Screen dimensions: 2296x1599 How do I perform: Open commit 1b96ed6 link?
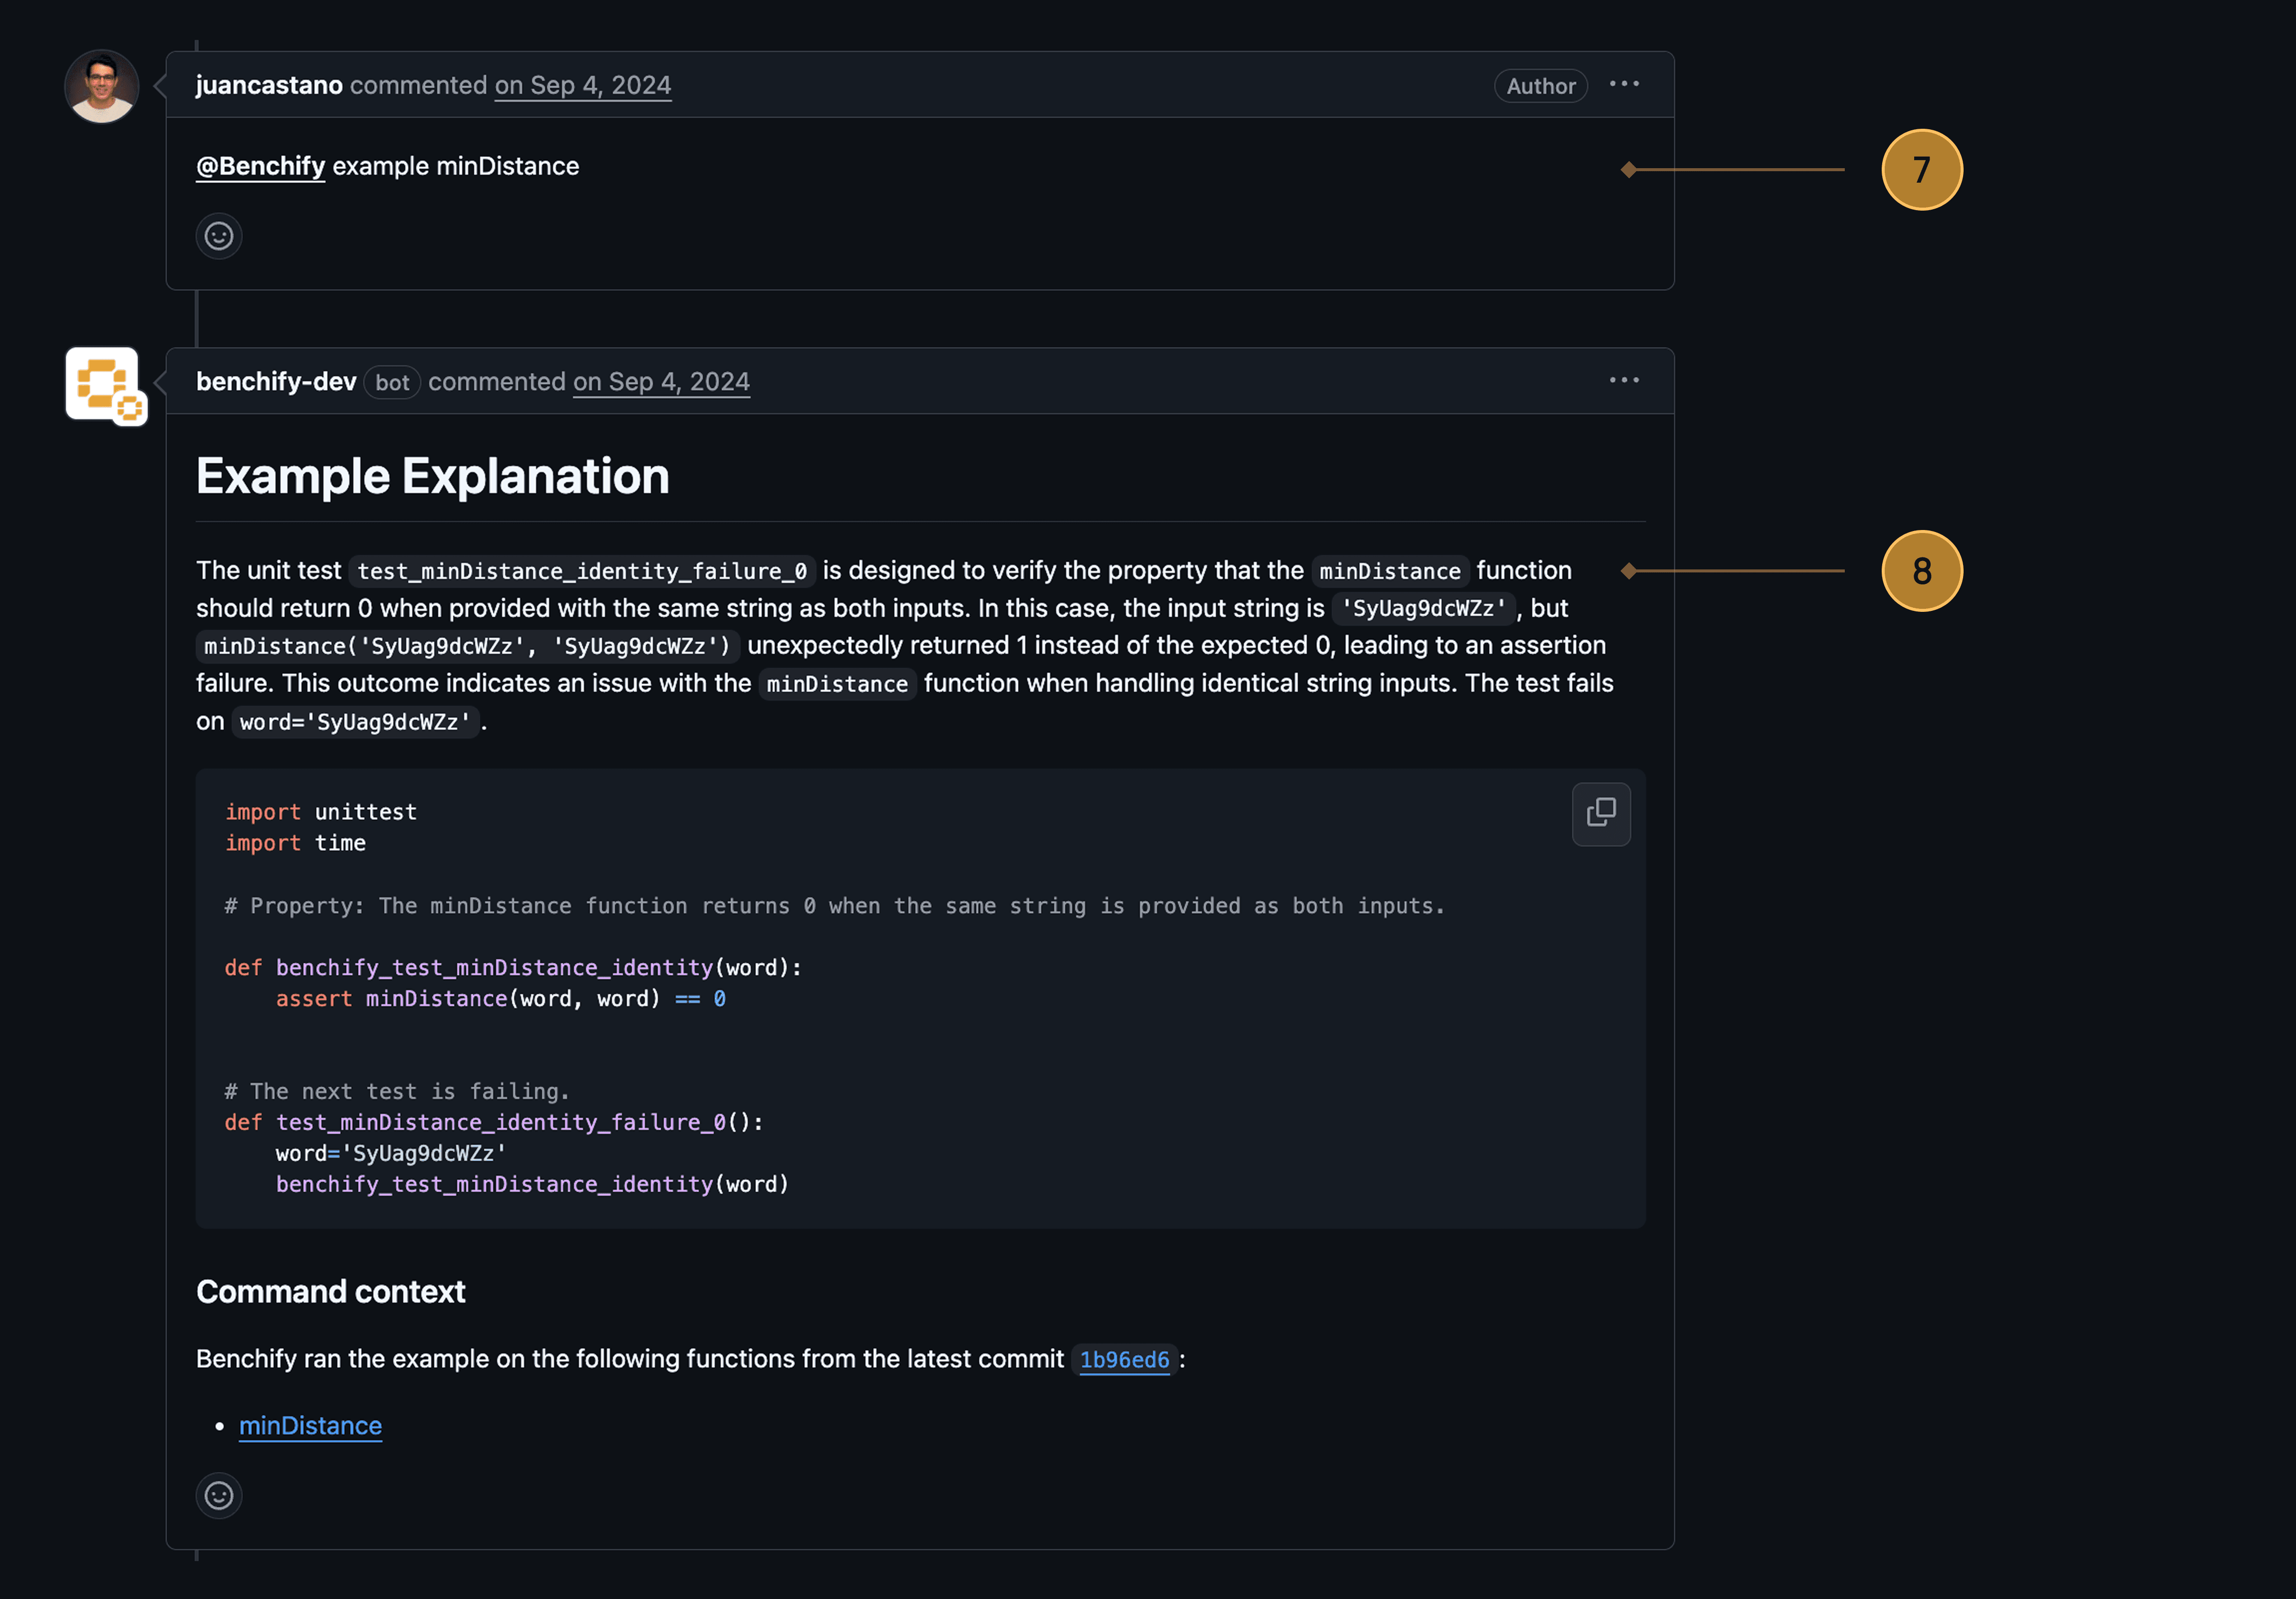click(x=1124, y=1360)
